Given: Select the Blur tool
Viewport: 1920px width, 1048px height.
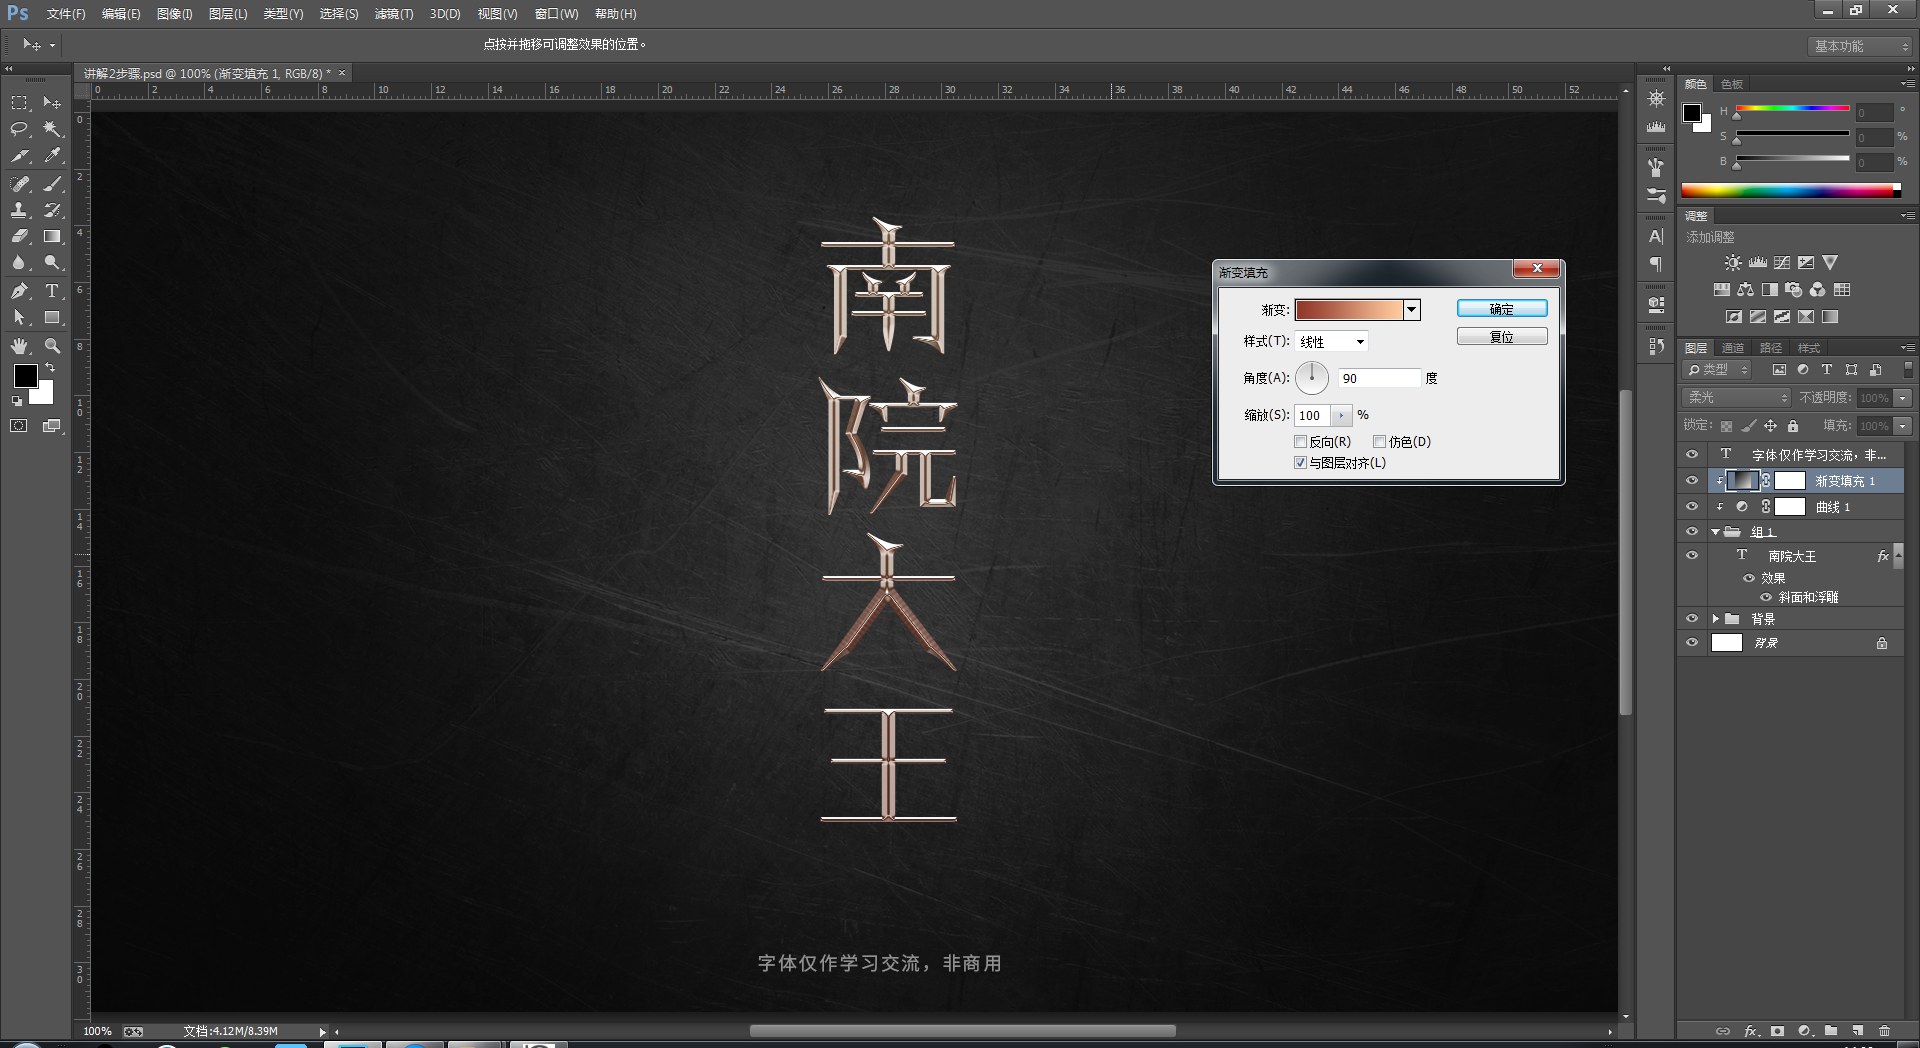Looking at the screenshot, I should tap(19, 263).
